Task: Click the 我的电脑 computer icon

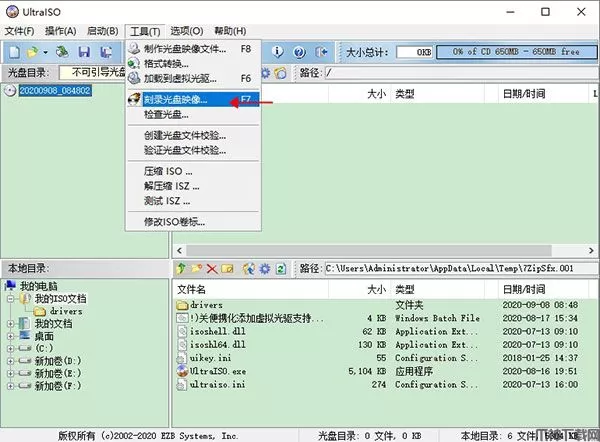Action: (x=11, y=285)
